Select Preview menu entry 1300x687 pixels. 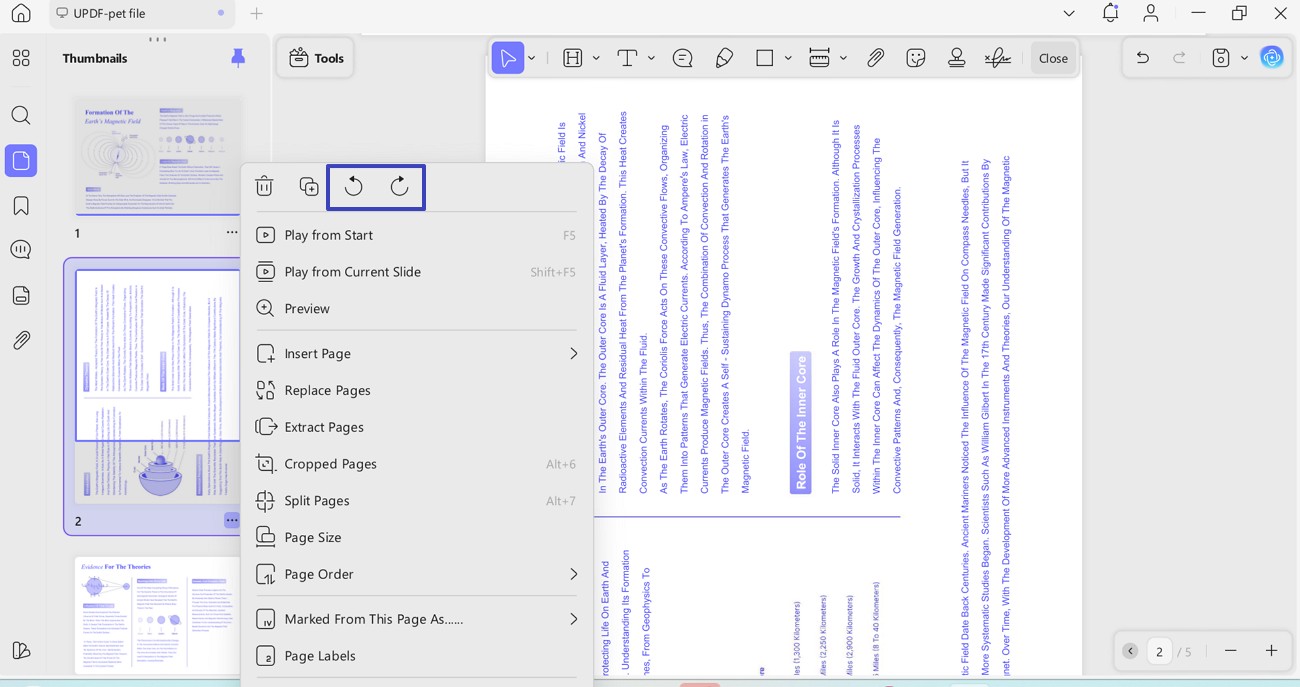(416, 309)
